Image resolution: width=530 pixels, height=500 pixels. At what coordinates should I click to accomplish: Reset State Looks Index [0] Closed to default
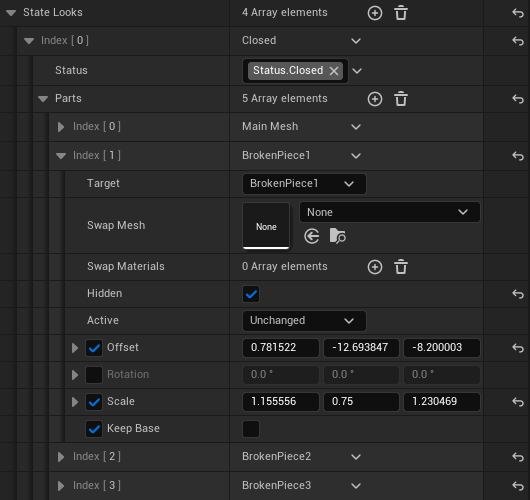[x=518, y=41]
